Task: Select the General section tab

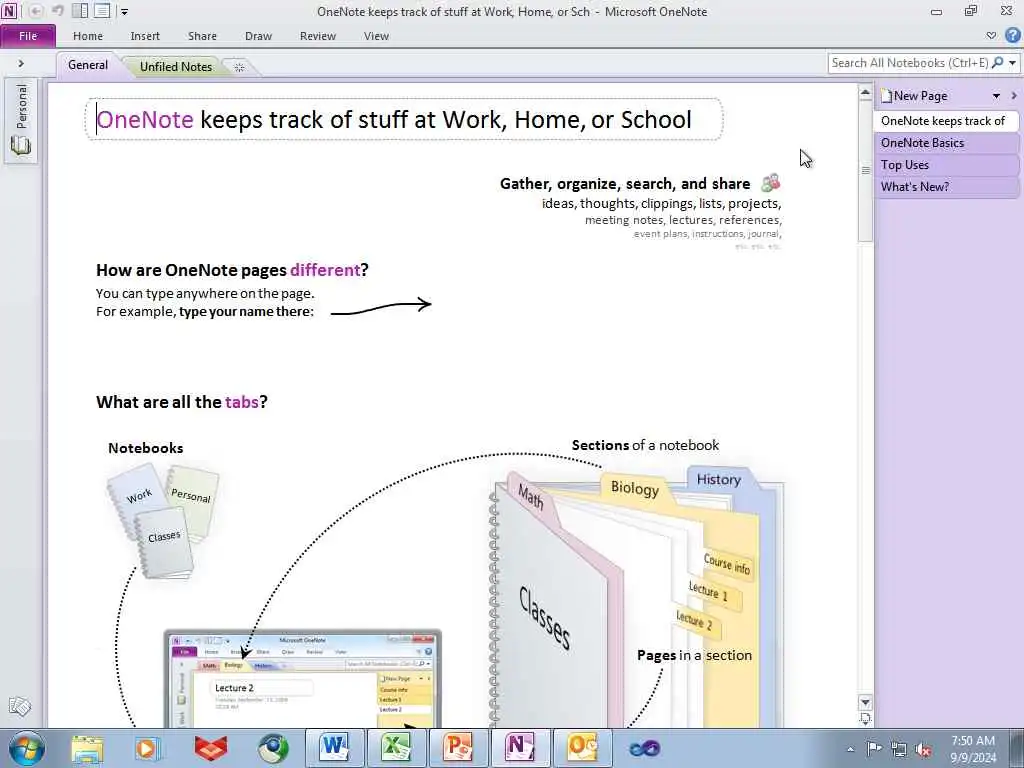Action: coord(88,65)
